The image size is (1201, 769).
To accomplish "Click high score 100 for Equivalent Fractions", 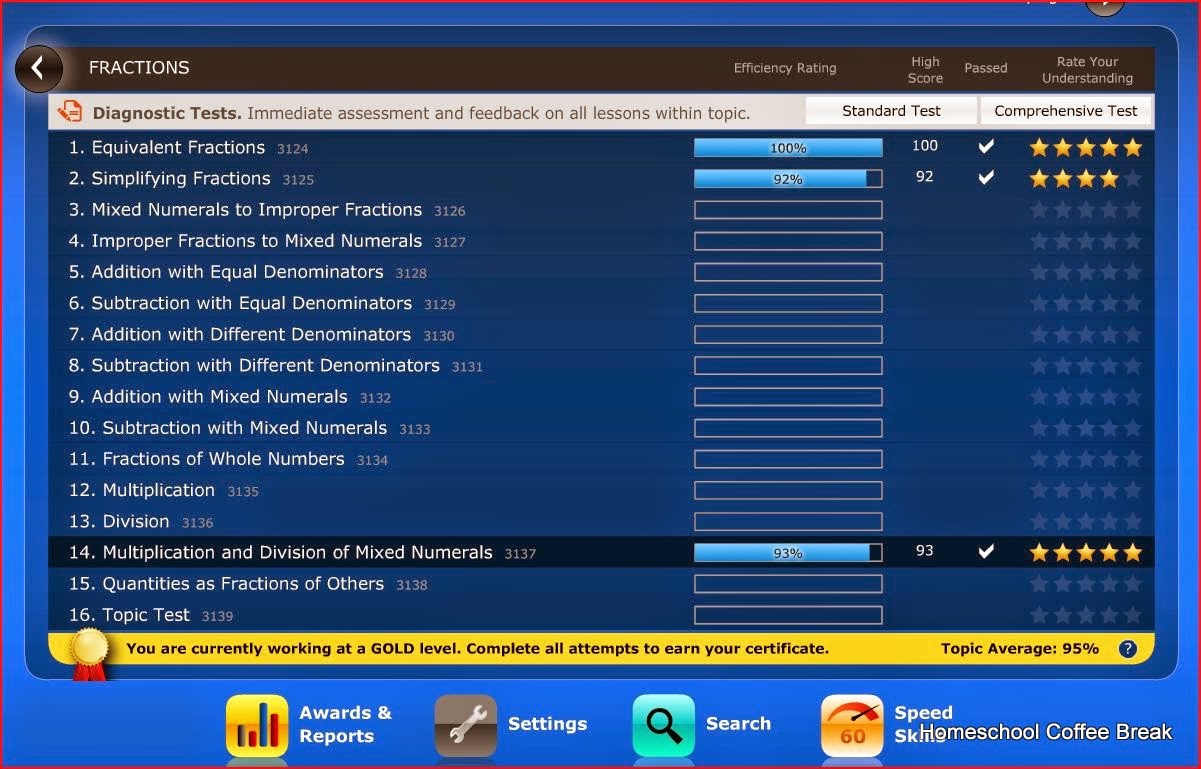I will [925, 146].
